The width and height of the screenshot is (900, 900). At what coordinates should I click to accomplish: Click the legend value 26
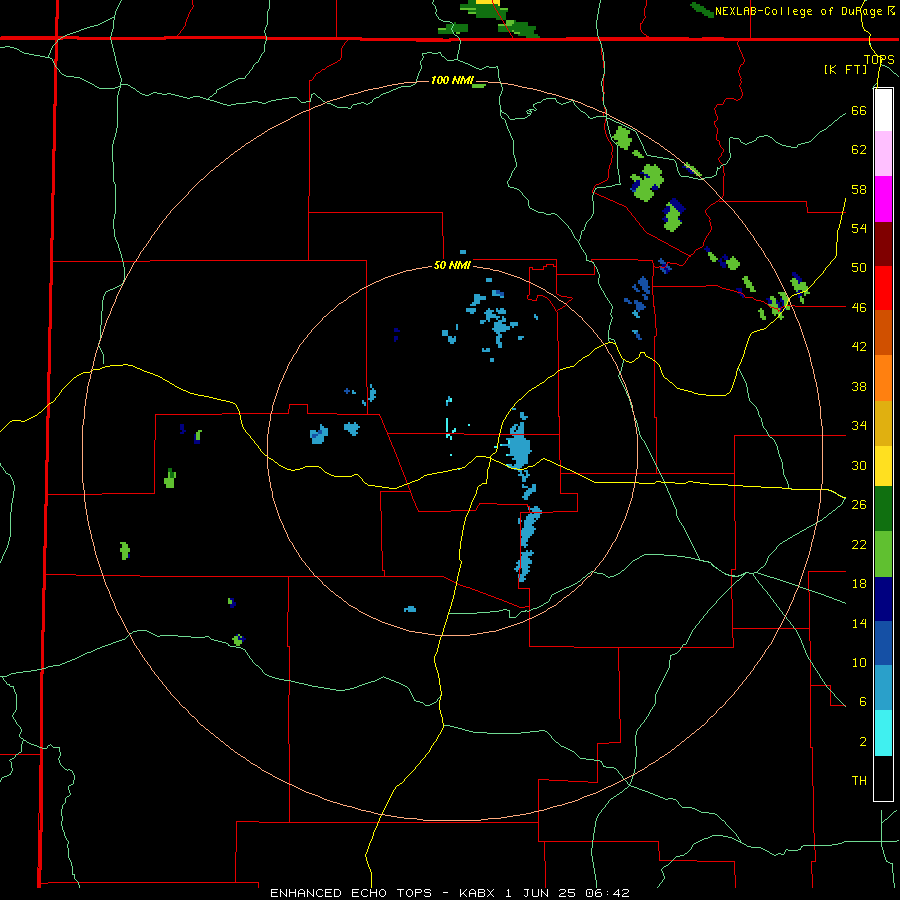859,504
